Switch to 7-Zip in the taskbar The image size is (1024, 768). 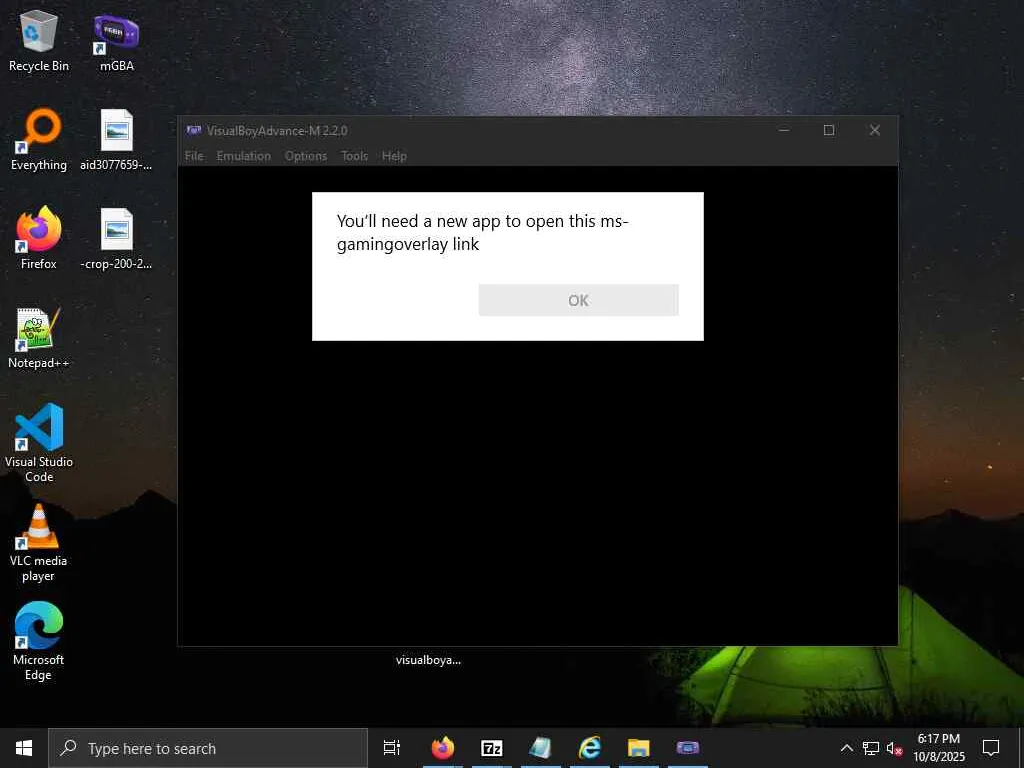pyautogui.click(x=492, y=748)
